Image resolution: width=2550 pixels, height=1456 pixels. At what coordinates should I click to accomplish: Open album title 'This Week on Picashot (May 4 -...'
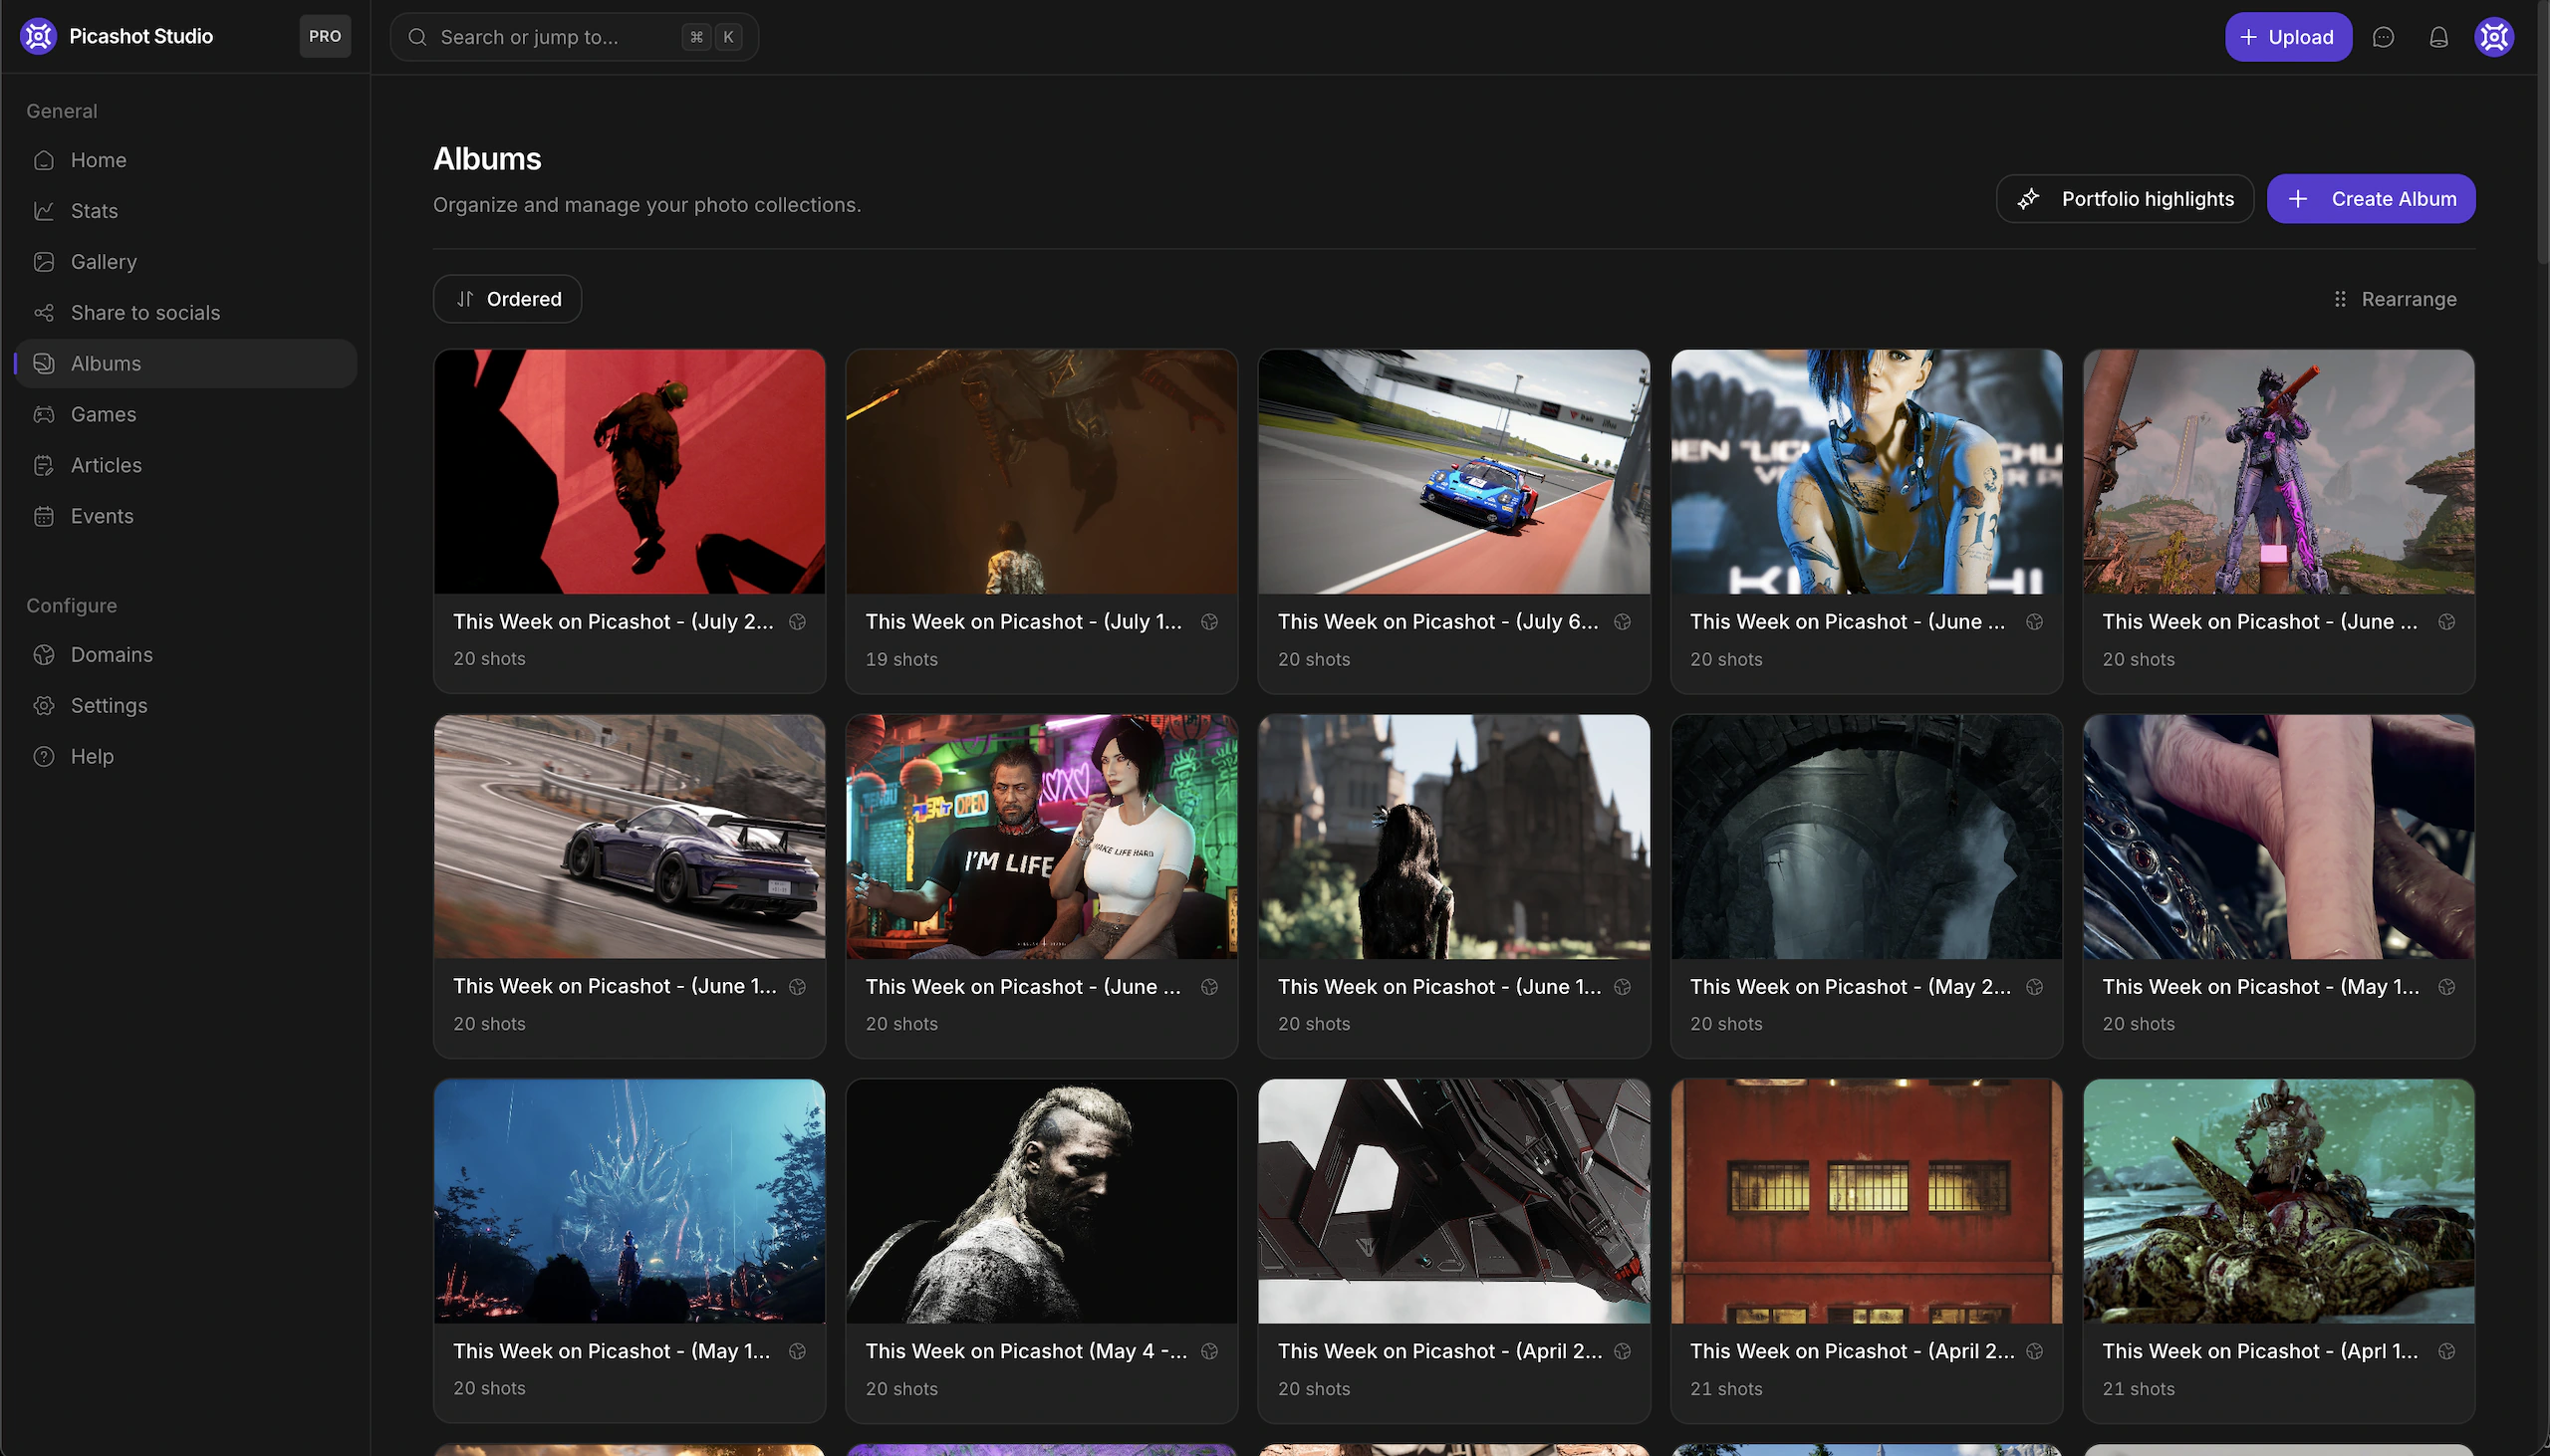[x=1026, y=1351]
